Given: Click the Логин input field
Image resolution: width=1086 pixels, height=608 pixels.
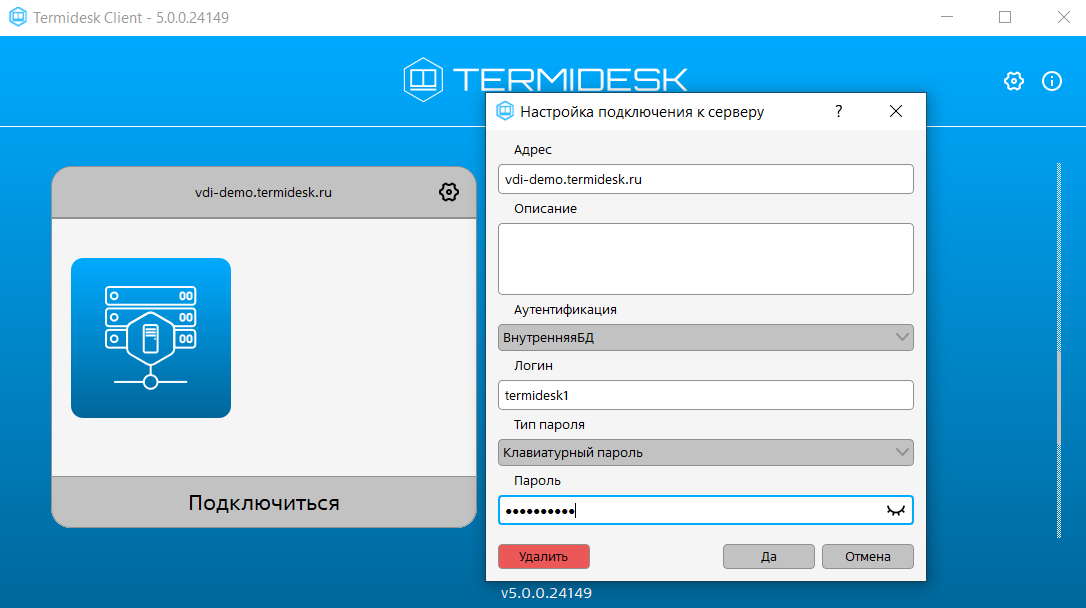Looking at the screenshot, I should point(706,395).
